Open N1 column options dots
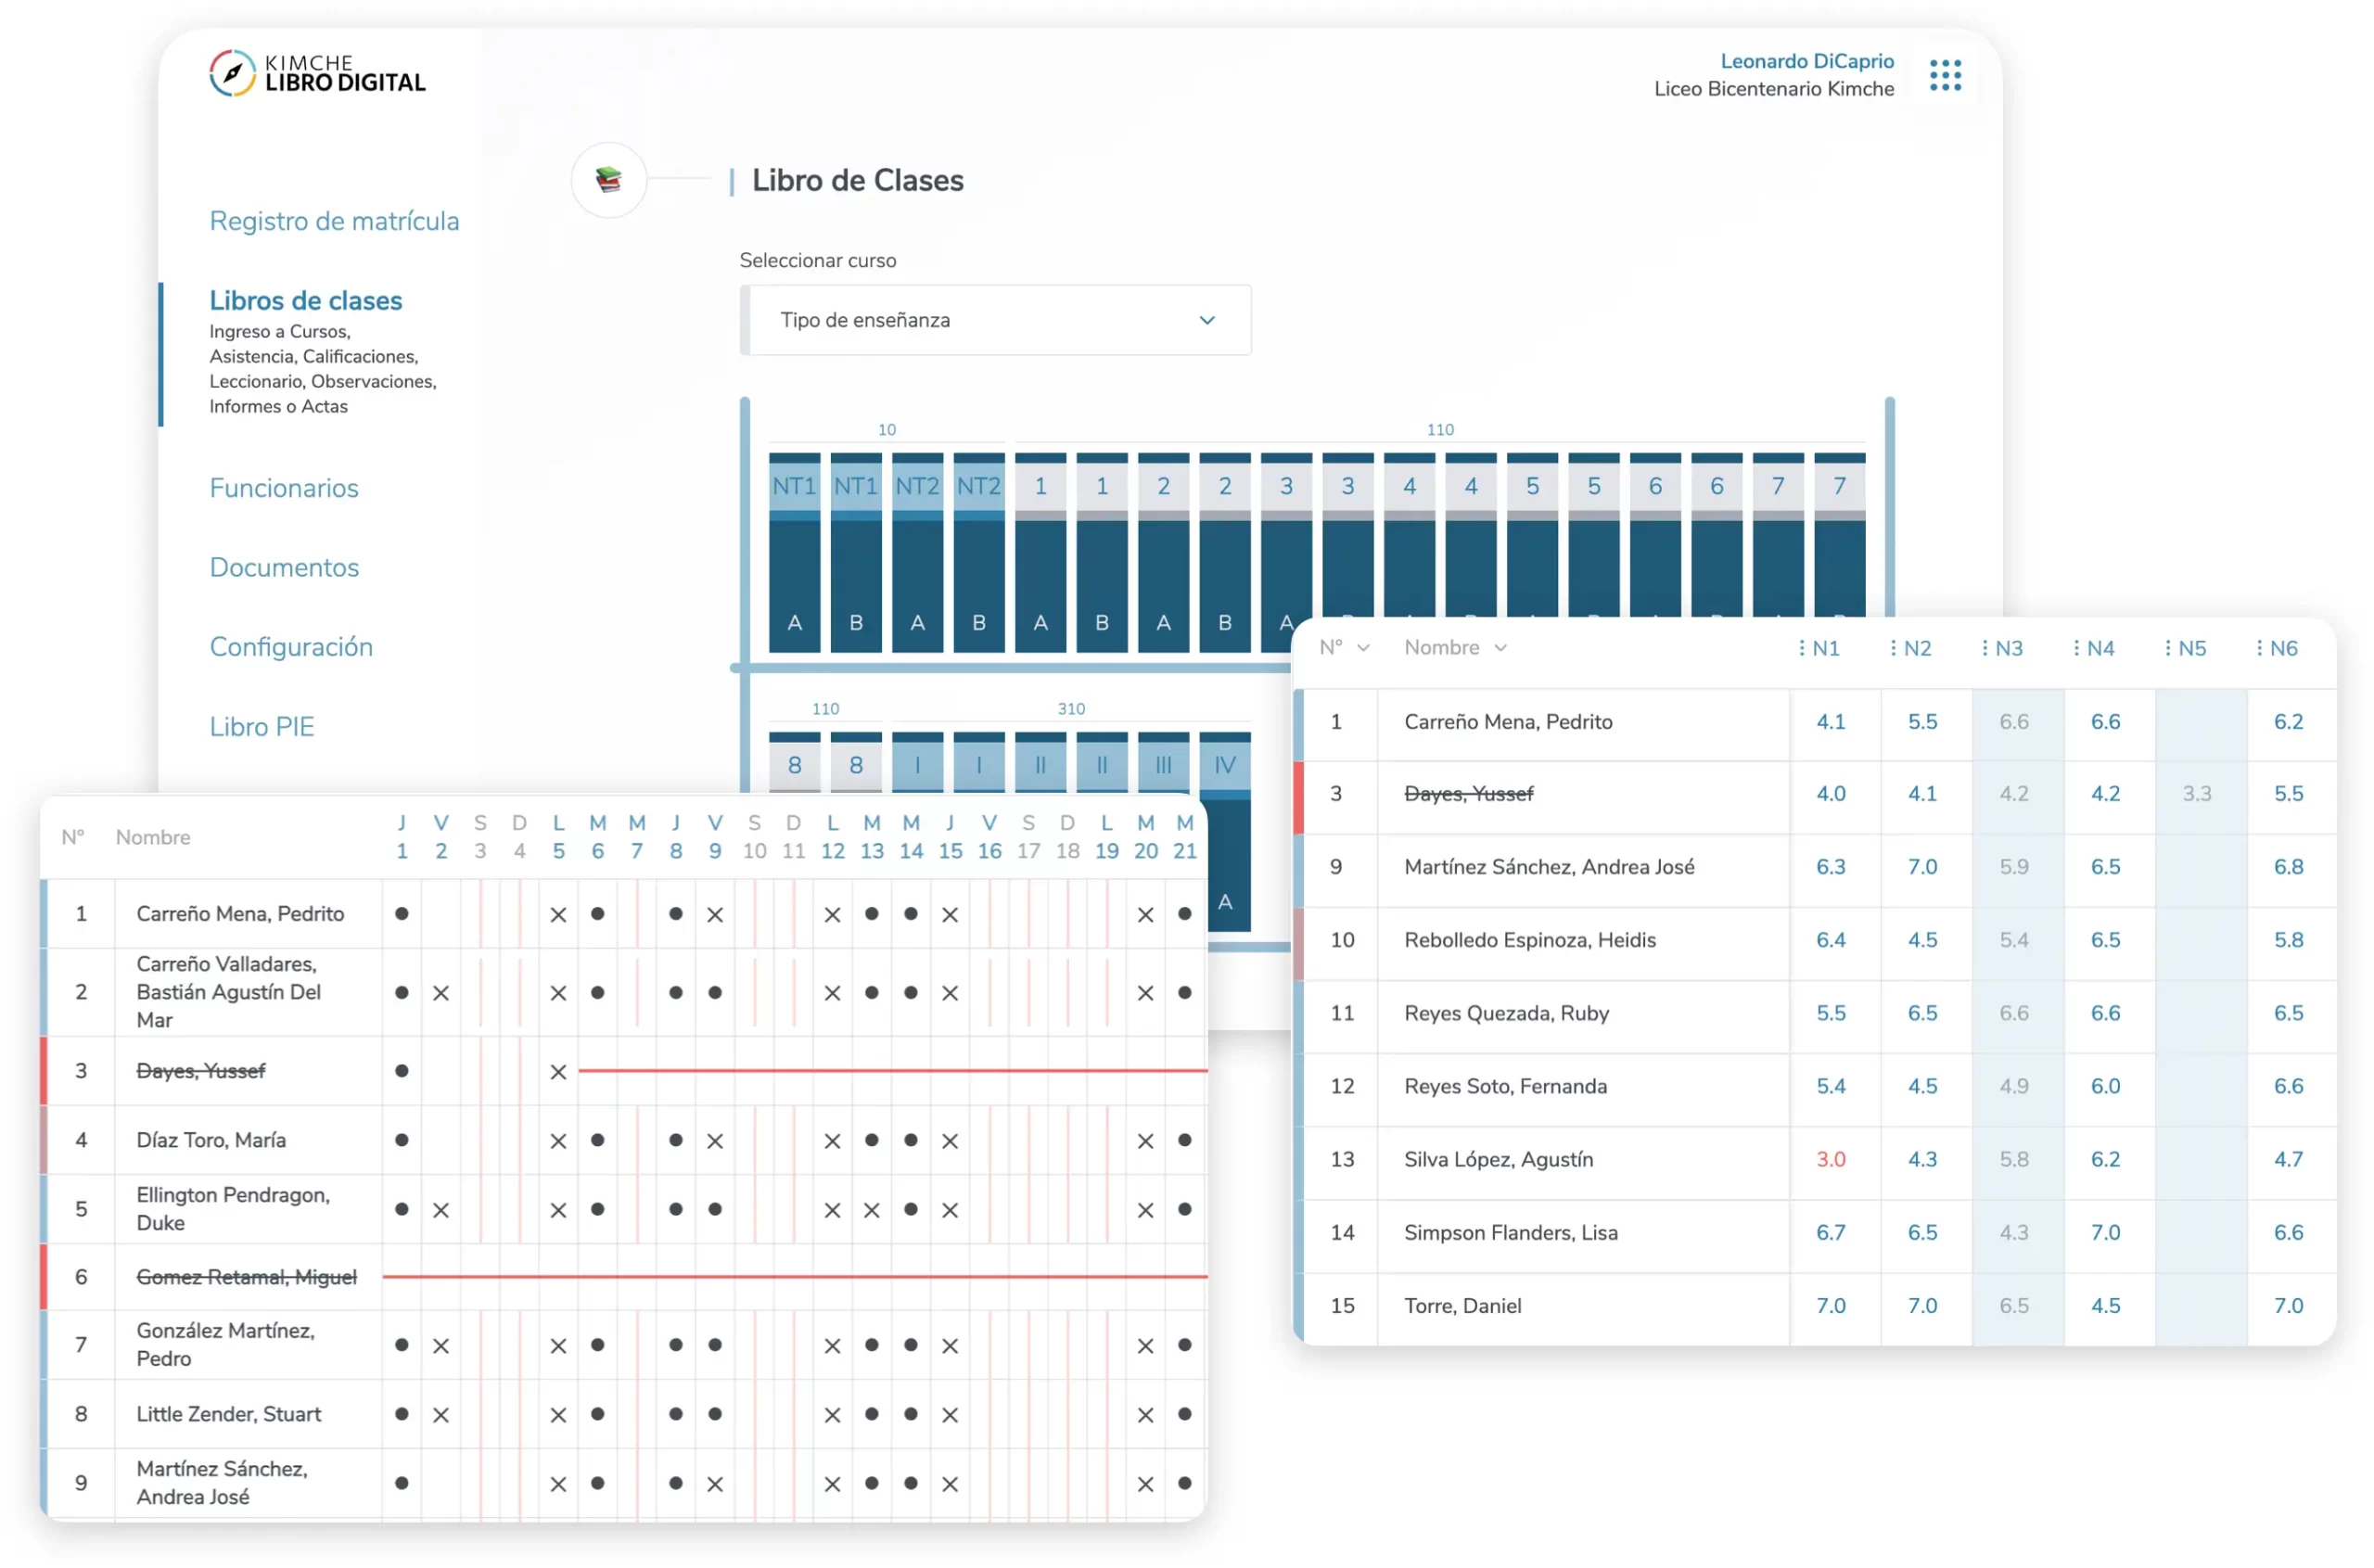Screen dimensions: 2374x1568 pyautogui.click(x=1801, y=648)
